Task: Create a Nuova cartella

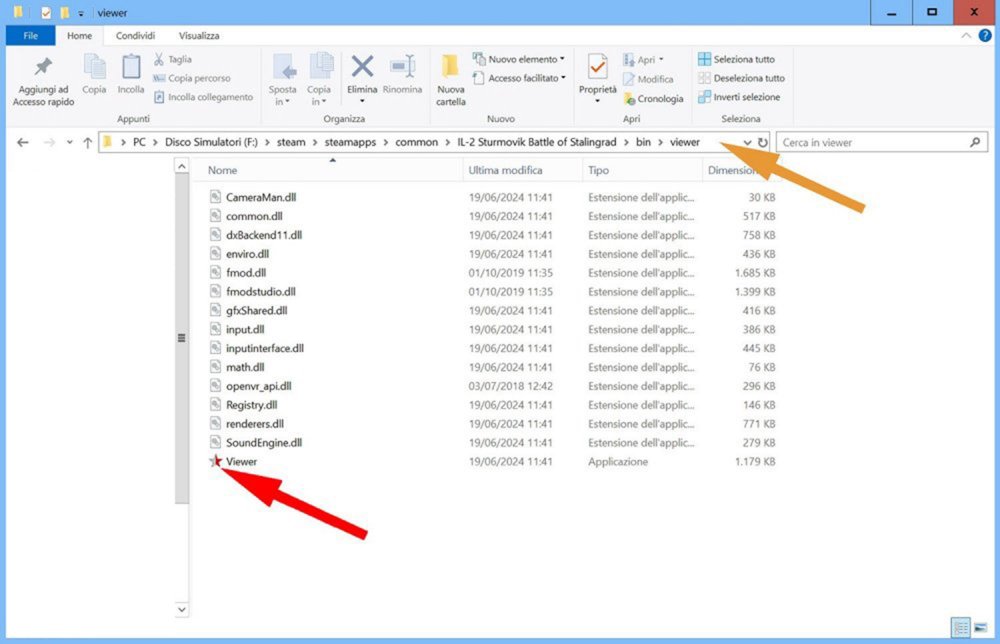Action: point(451,81)
